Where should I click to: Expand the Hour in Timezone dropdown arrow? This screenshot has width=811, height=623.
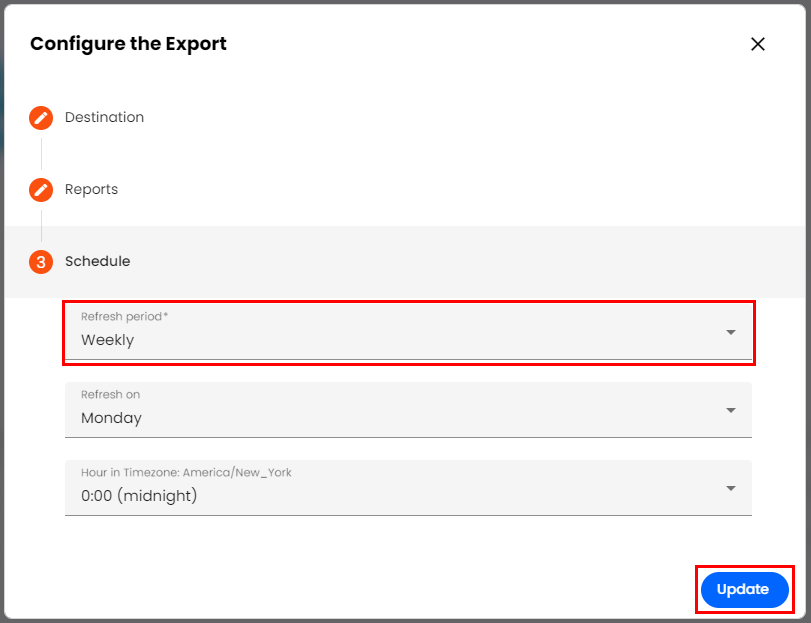point(731,488)
